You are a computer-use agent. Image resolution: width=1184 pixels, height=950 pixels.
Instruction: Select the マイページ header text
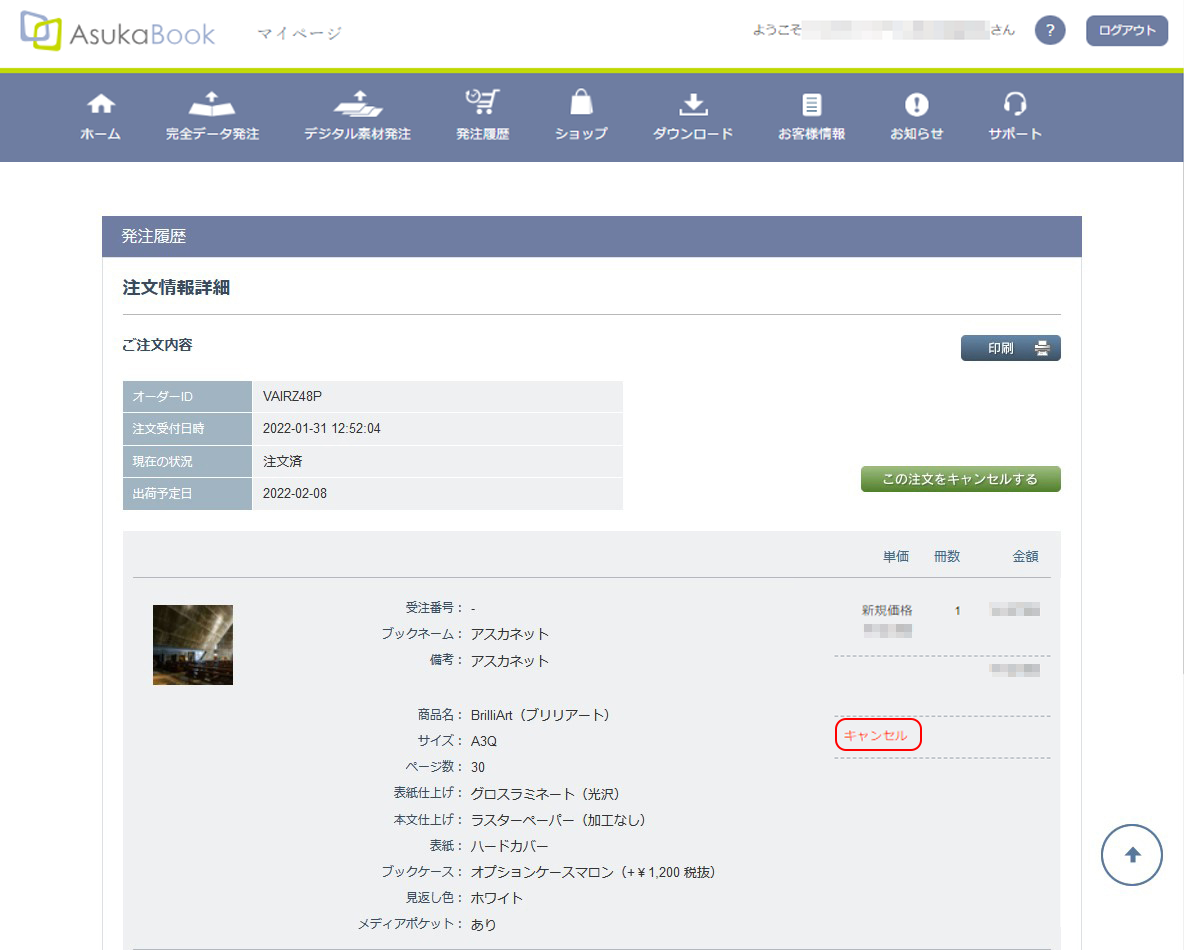[299, 34]
